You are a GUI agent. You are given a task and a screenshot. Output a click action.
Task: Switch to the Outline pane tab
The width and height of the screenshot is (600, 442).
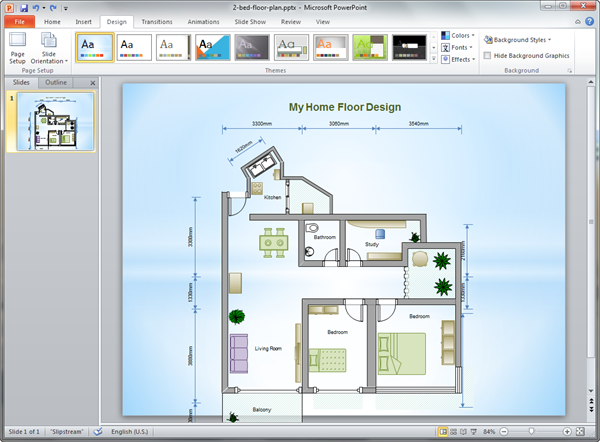point(57,82)
